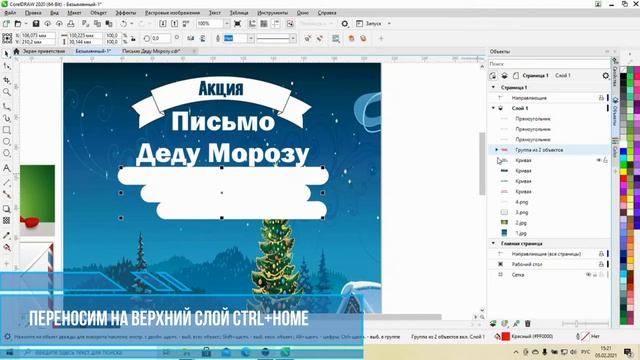Open the zoom level 100% dropdown
This screenshot has height=360, width=640.
(x=227, y=24)
